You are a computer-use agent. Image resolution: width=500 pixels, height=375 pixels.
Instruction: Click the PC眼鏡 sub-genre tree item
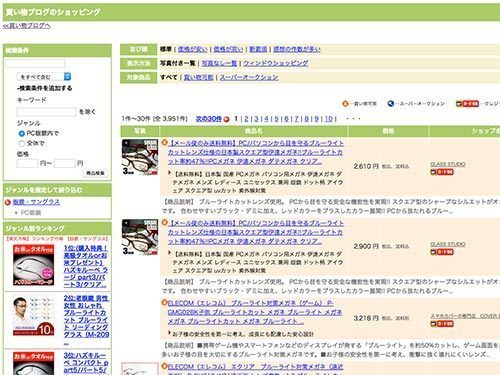pyautogui.click(x=31, y=213)
